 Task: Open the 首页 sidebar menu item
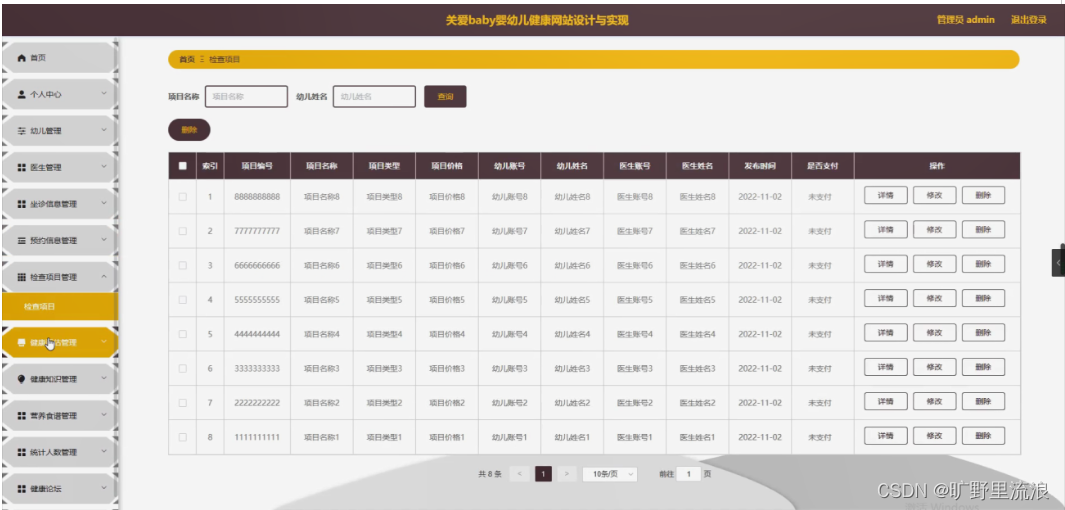[60, 58]
